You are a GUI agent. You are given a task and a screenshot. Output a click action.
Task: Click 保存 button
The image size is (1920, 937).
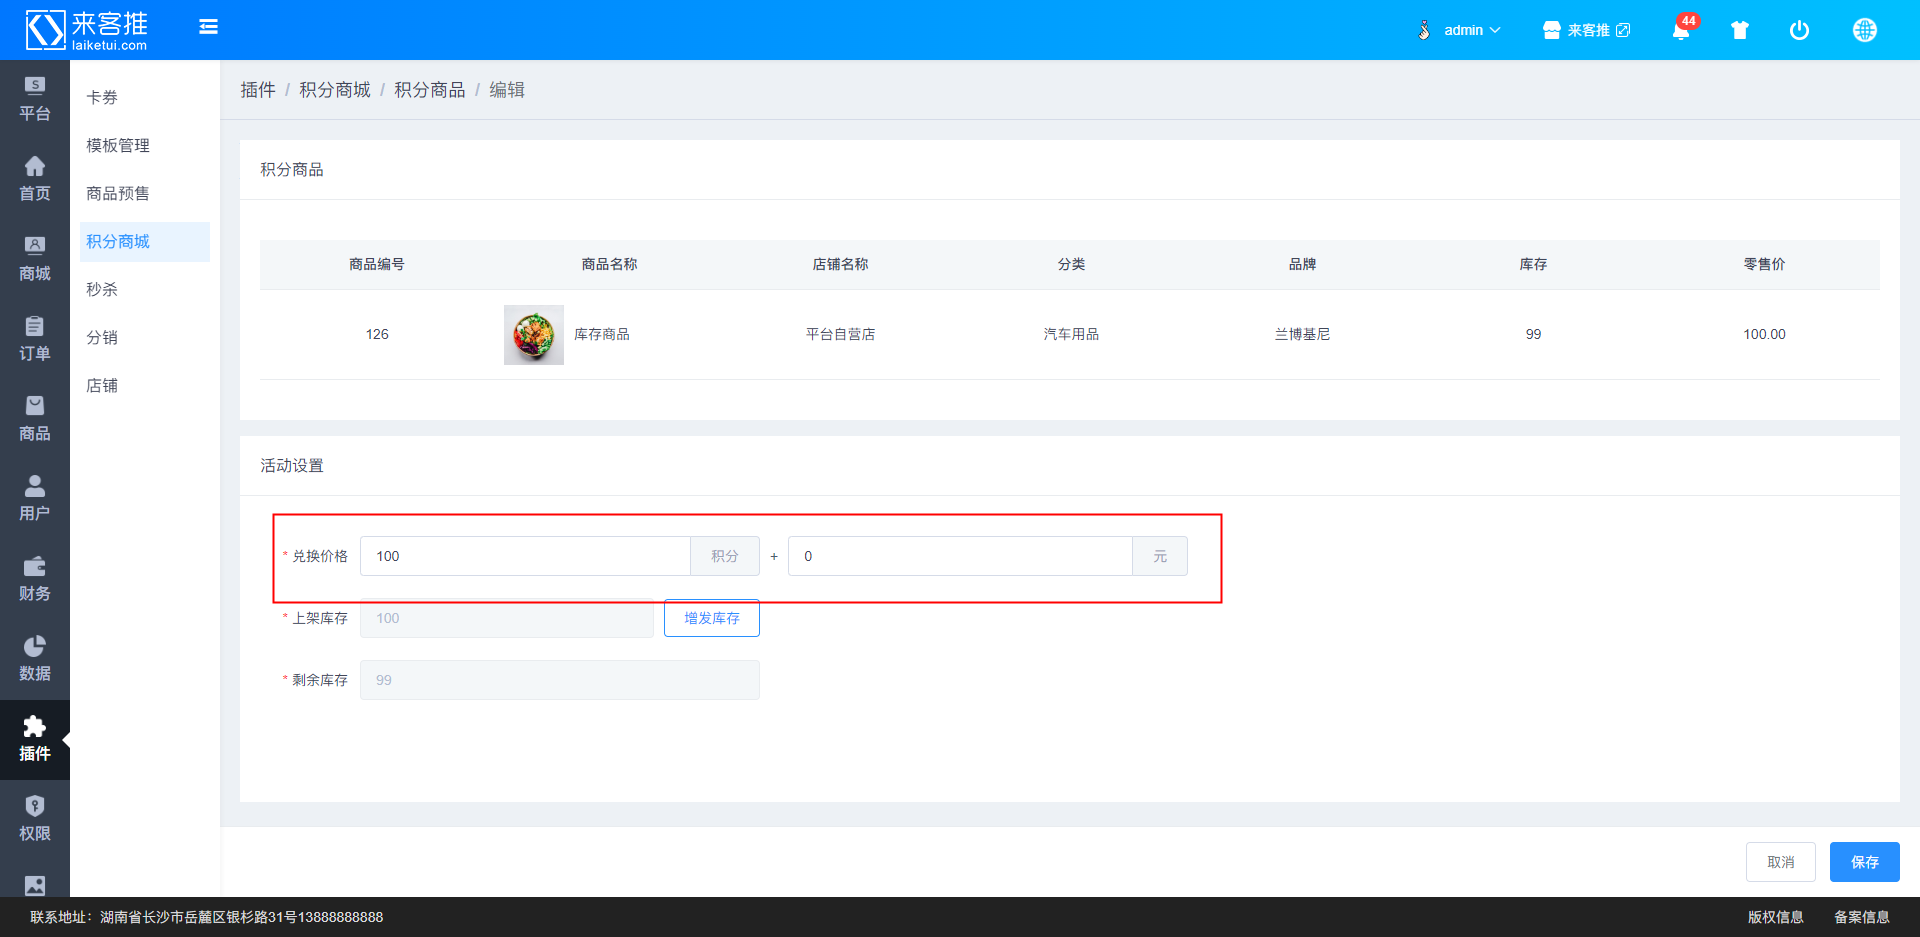tap(1865, 862)
